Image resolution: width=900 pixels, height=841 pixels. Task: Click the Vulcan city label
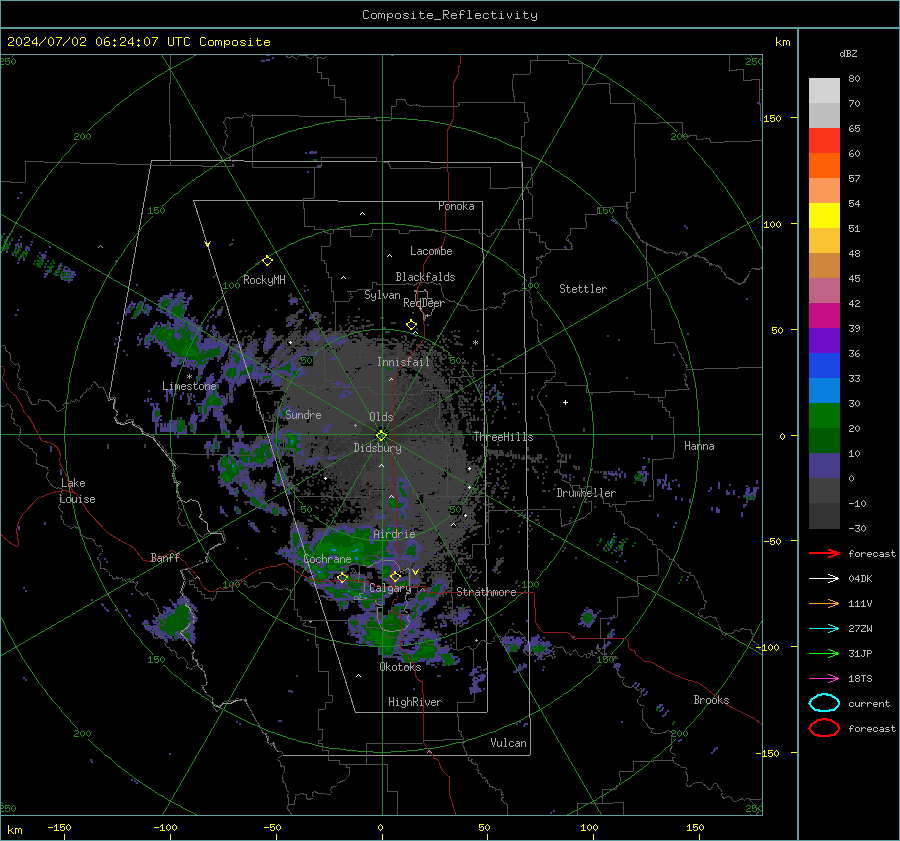coord(509,743)
